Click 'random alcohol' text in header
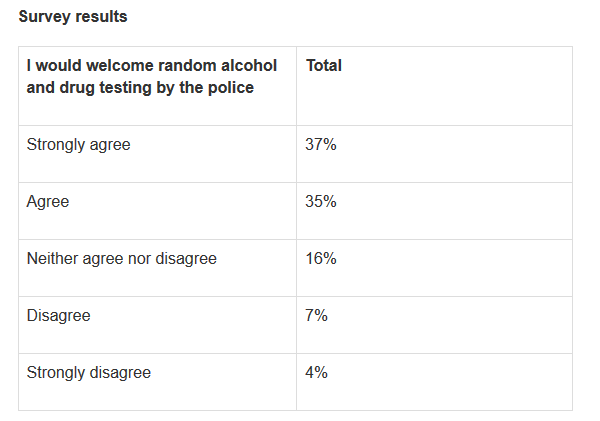Image resolution: width=600 pixels, height=421 pixels. (x=228, y=65)
